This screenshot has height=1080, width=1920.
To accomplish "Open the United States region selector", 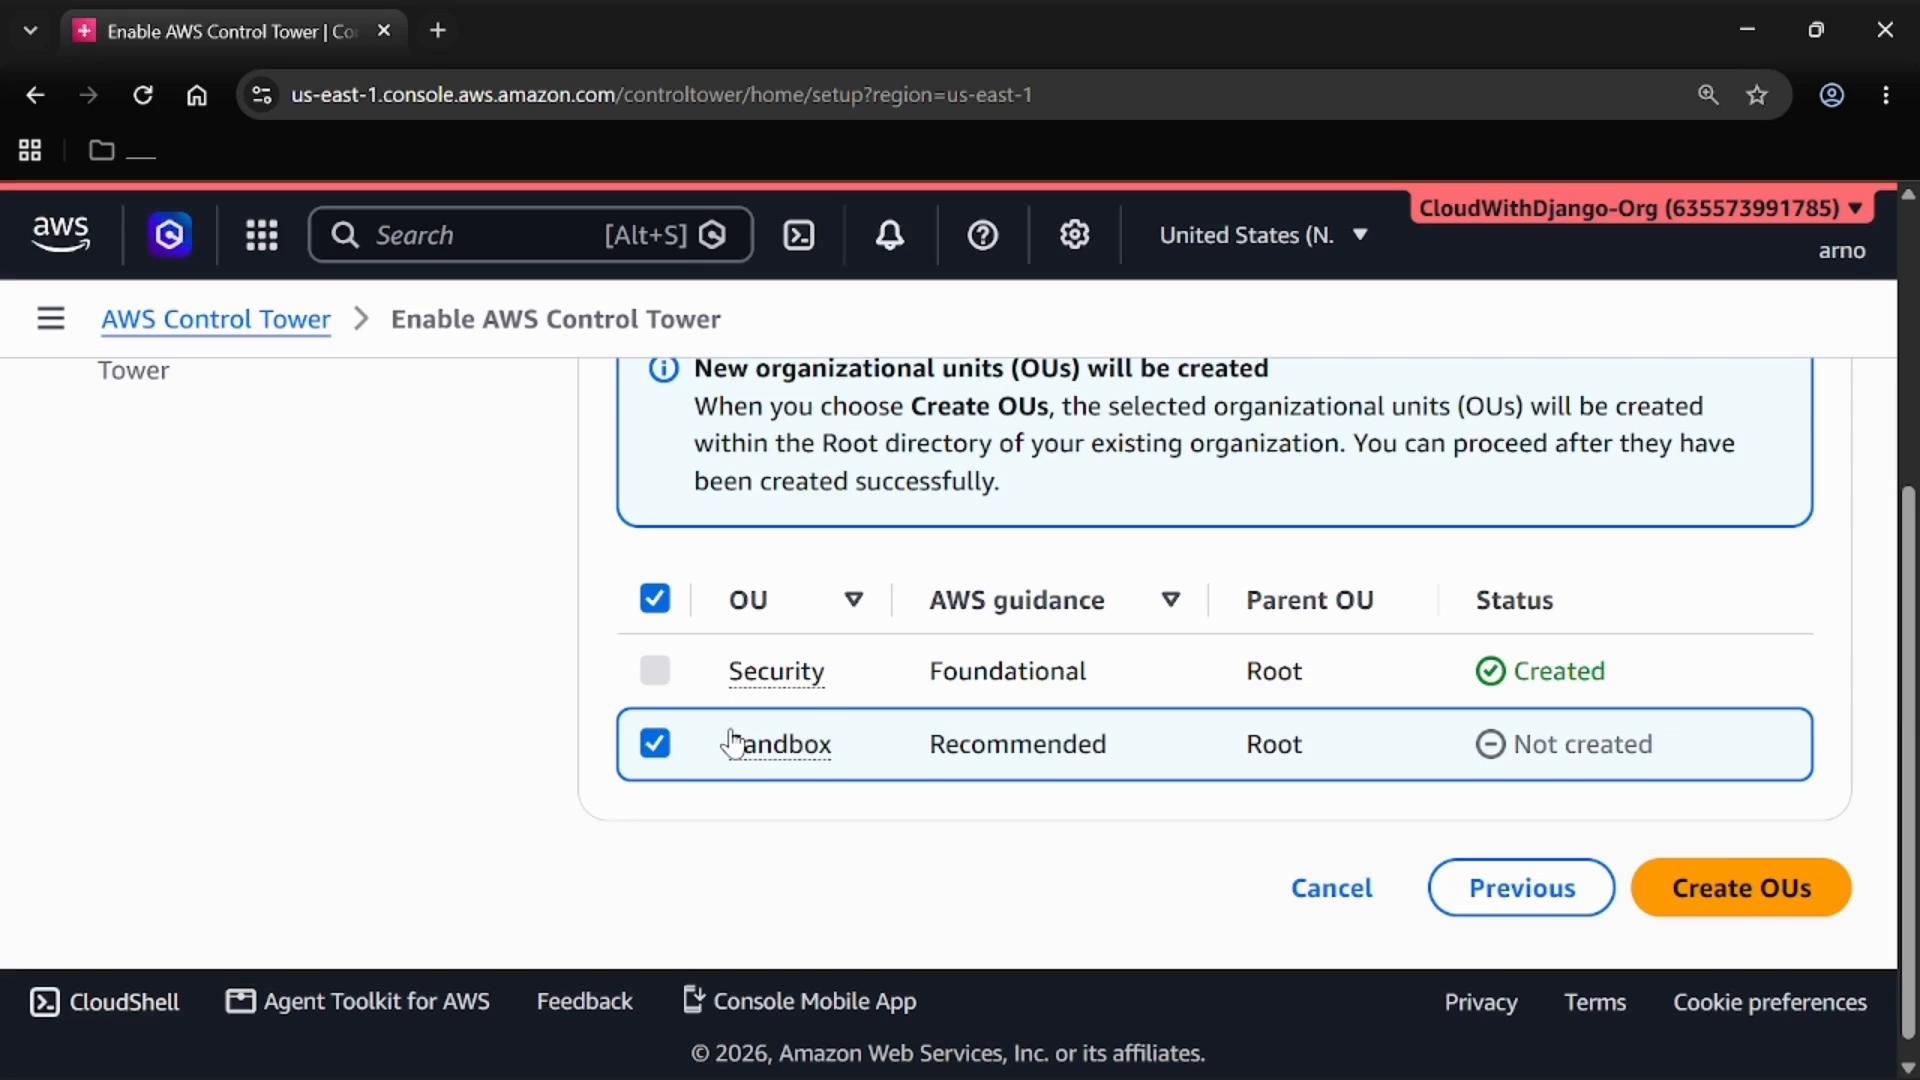I will click(x=1264, y=235).
